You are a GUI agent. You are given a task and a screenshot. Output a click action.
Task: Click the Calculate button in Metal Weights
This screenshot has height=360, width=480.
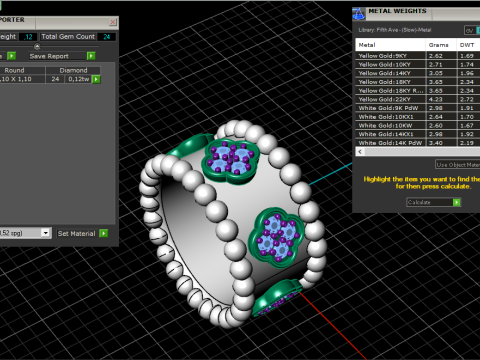coord(429,202)
